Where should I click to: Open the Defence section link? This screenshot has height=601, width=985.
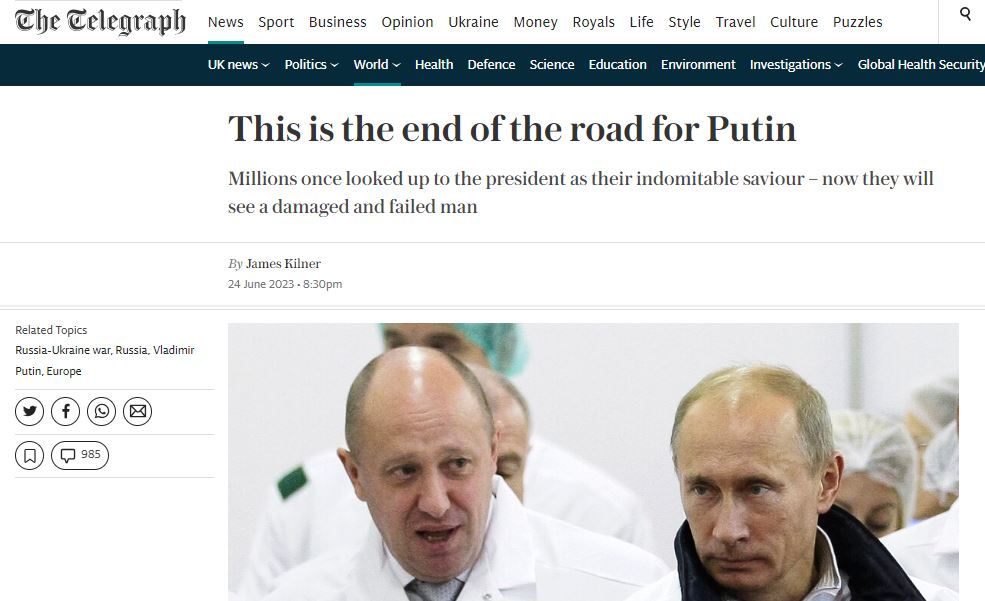point(491,65)
